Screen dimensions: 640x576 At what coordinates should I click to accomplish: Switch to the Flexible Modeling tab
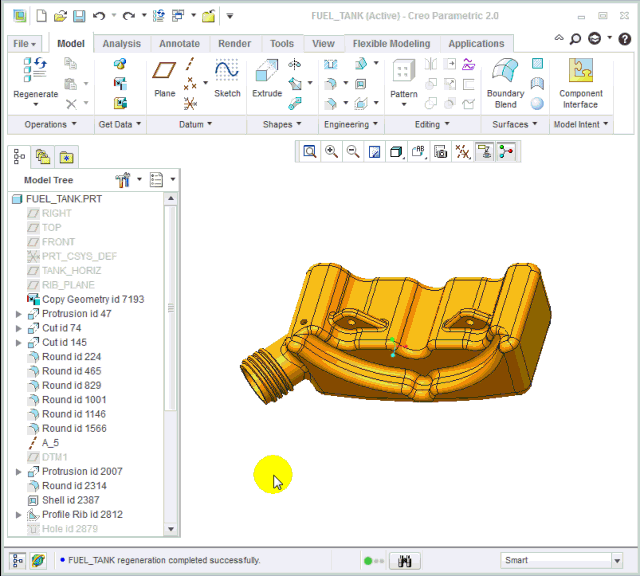point(391,44)
